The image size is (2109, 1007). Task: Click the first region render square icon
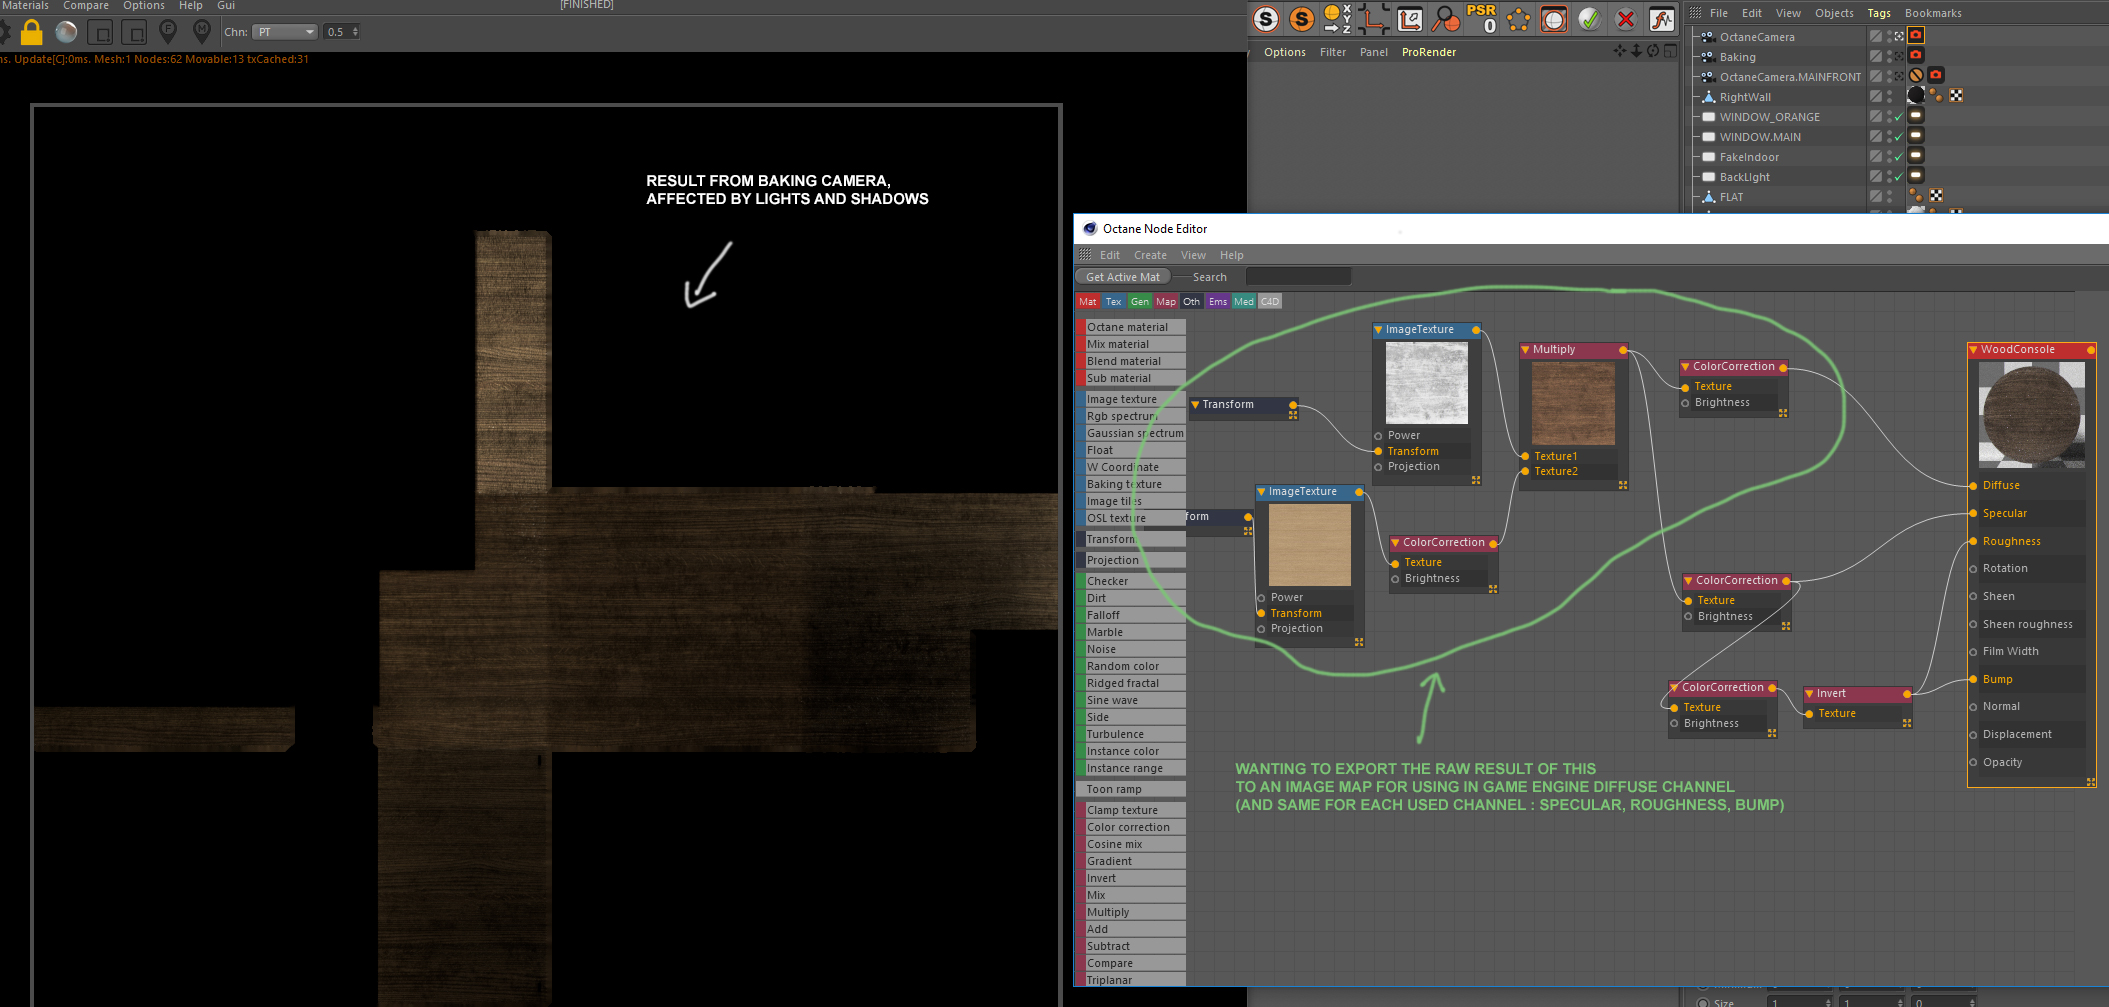point(100,33)
